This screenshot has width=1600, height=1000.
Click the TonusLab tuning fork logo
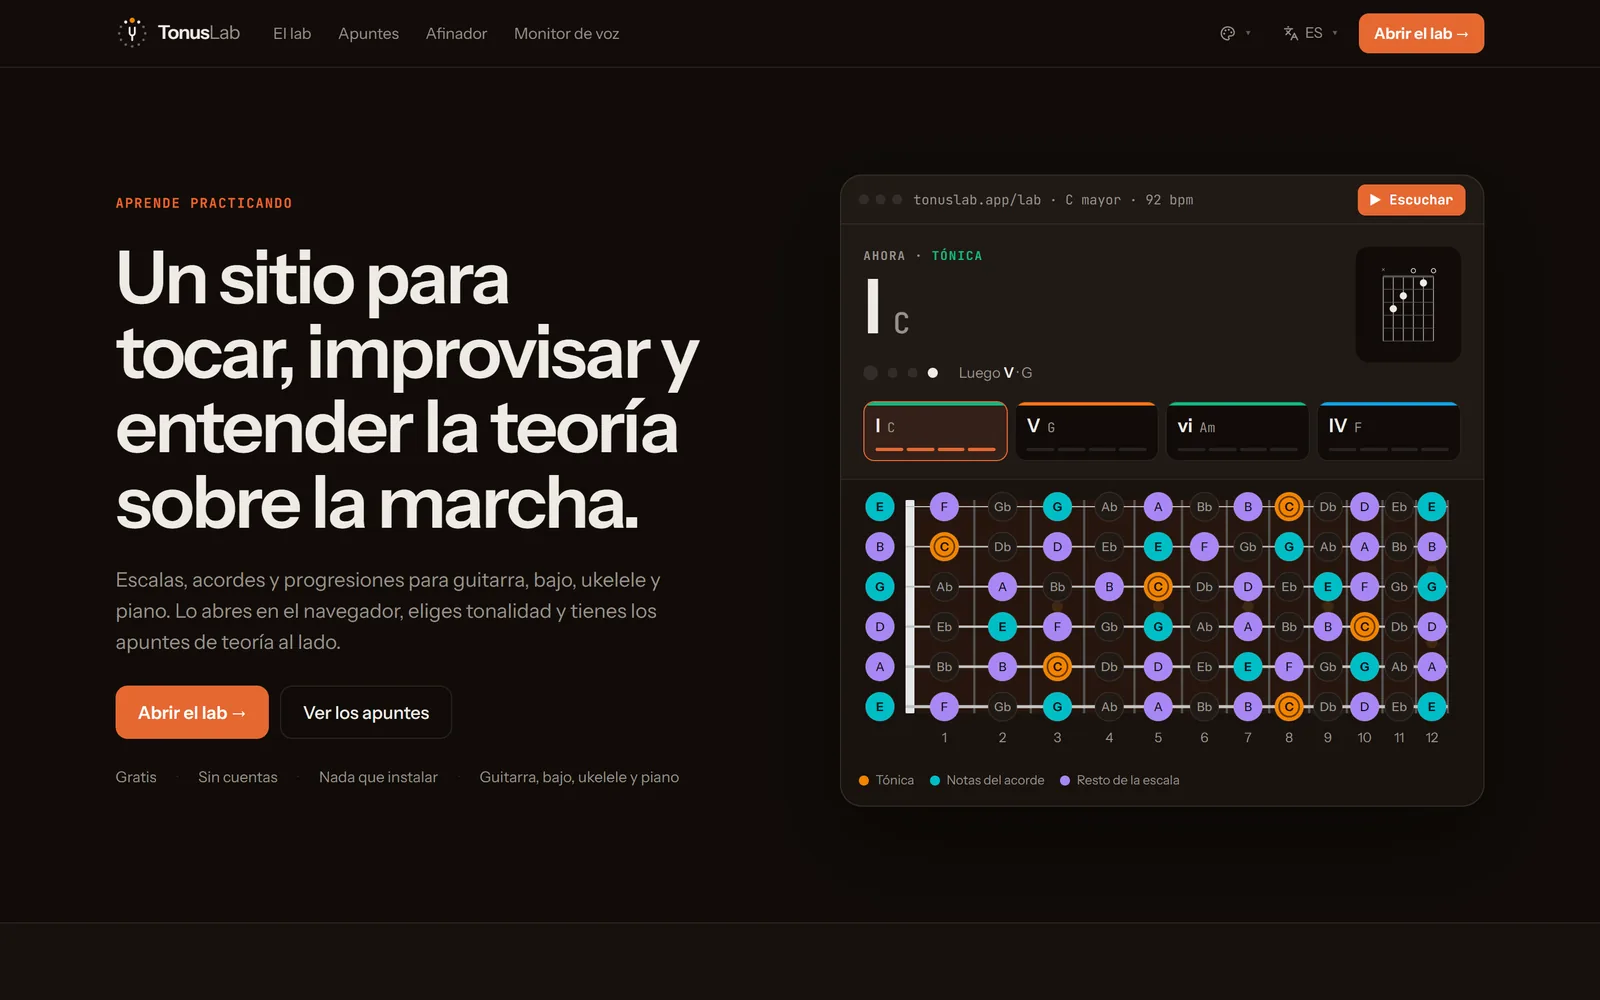click(x=131, y=33)
